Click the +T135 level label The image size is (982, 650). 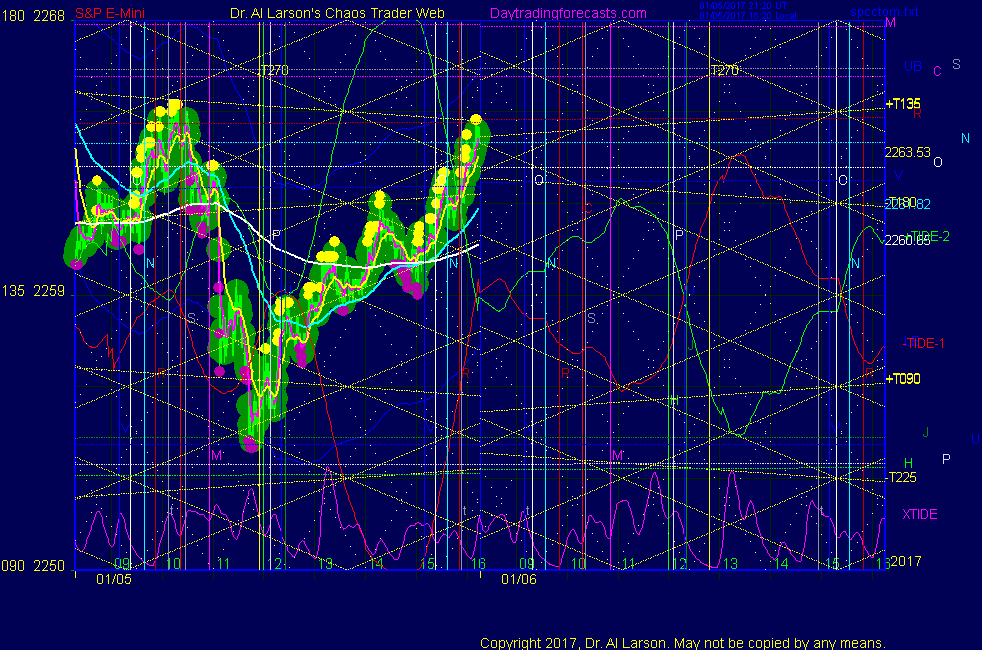pyautogui.click(x=903, y=104)
